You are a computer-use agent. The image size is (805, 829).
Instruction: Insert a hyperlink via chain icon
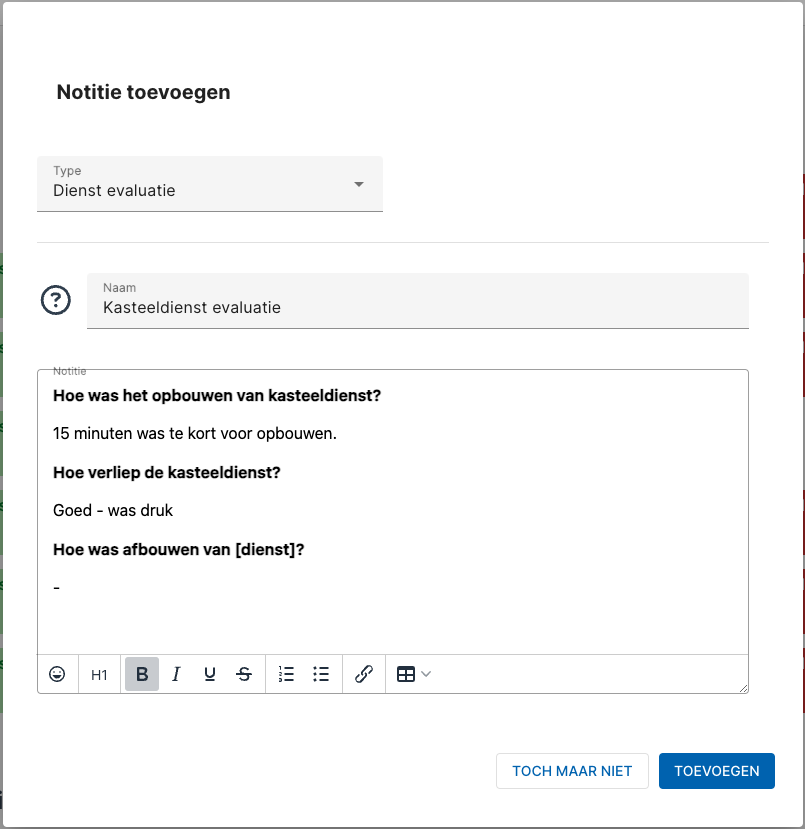364,674
